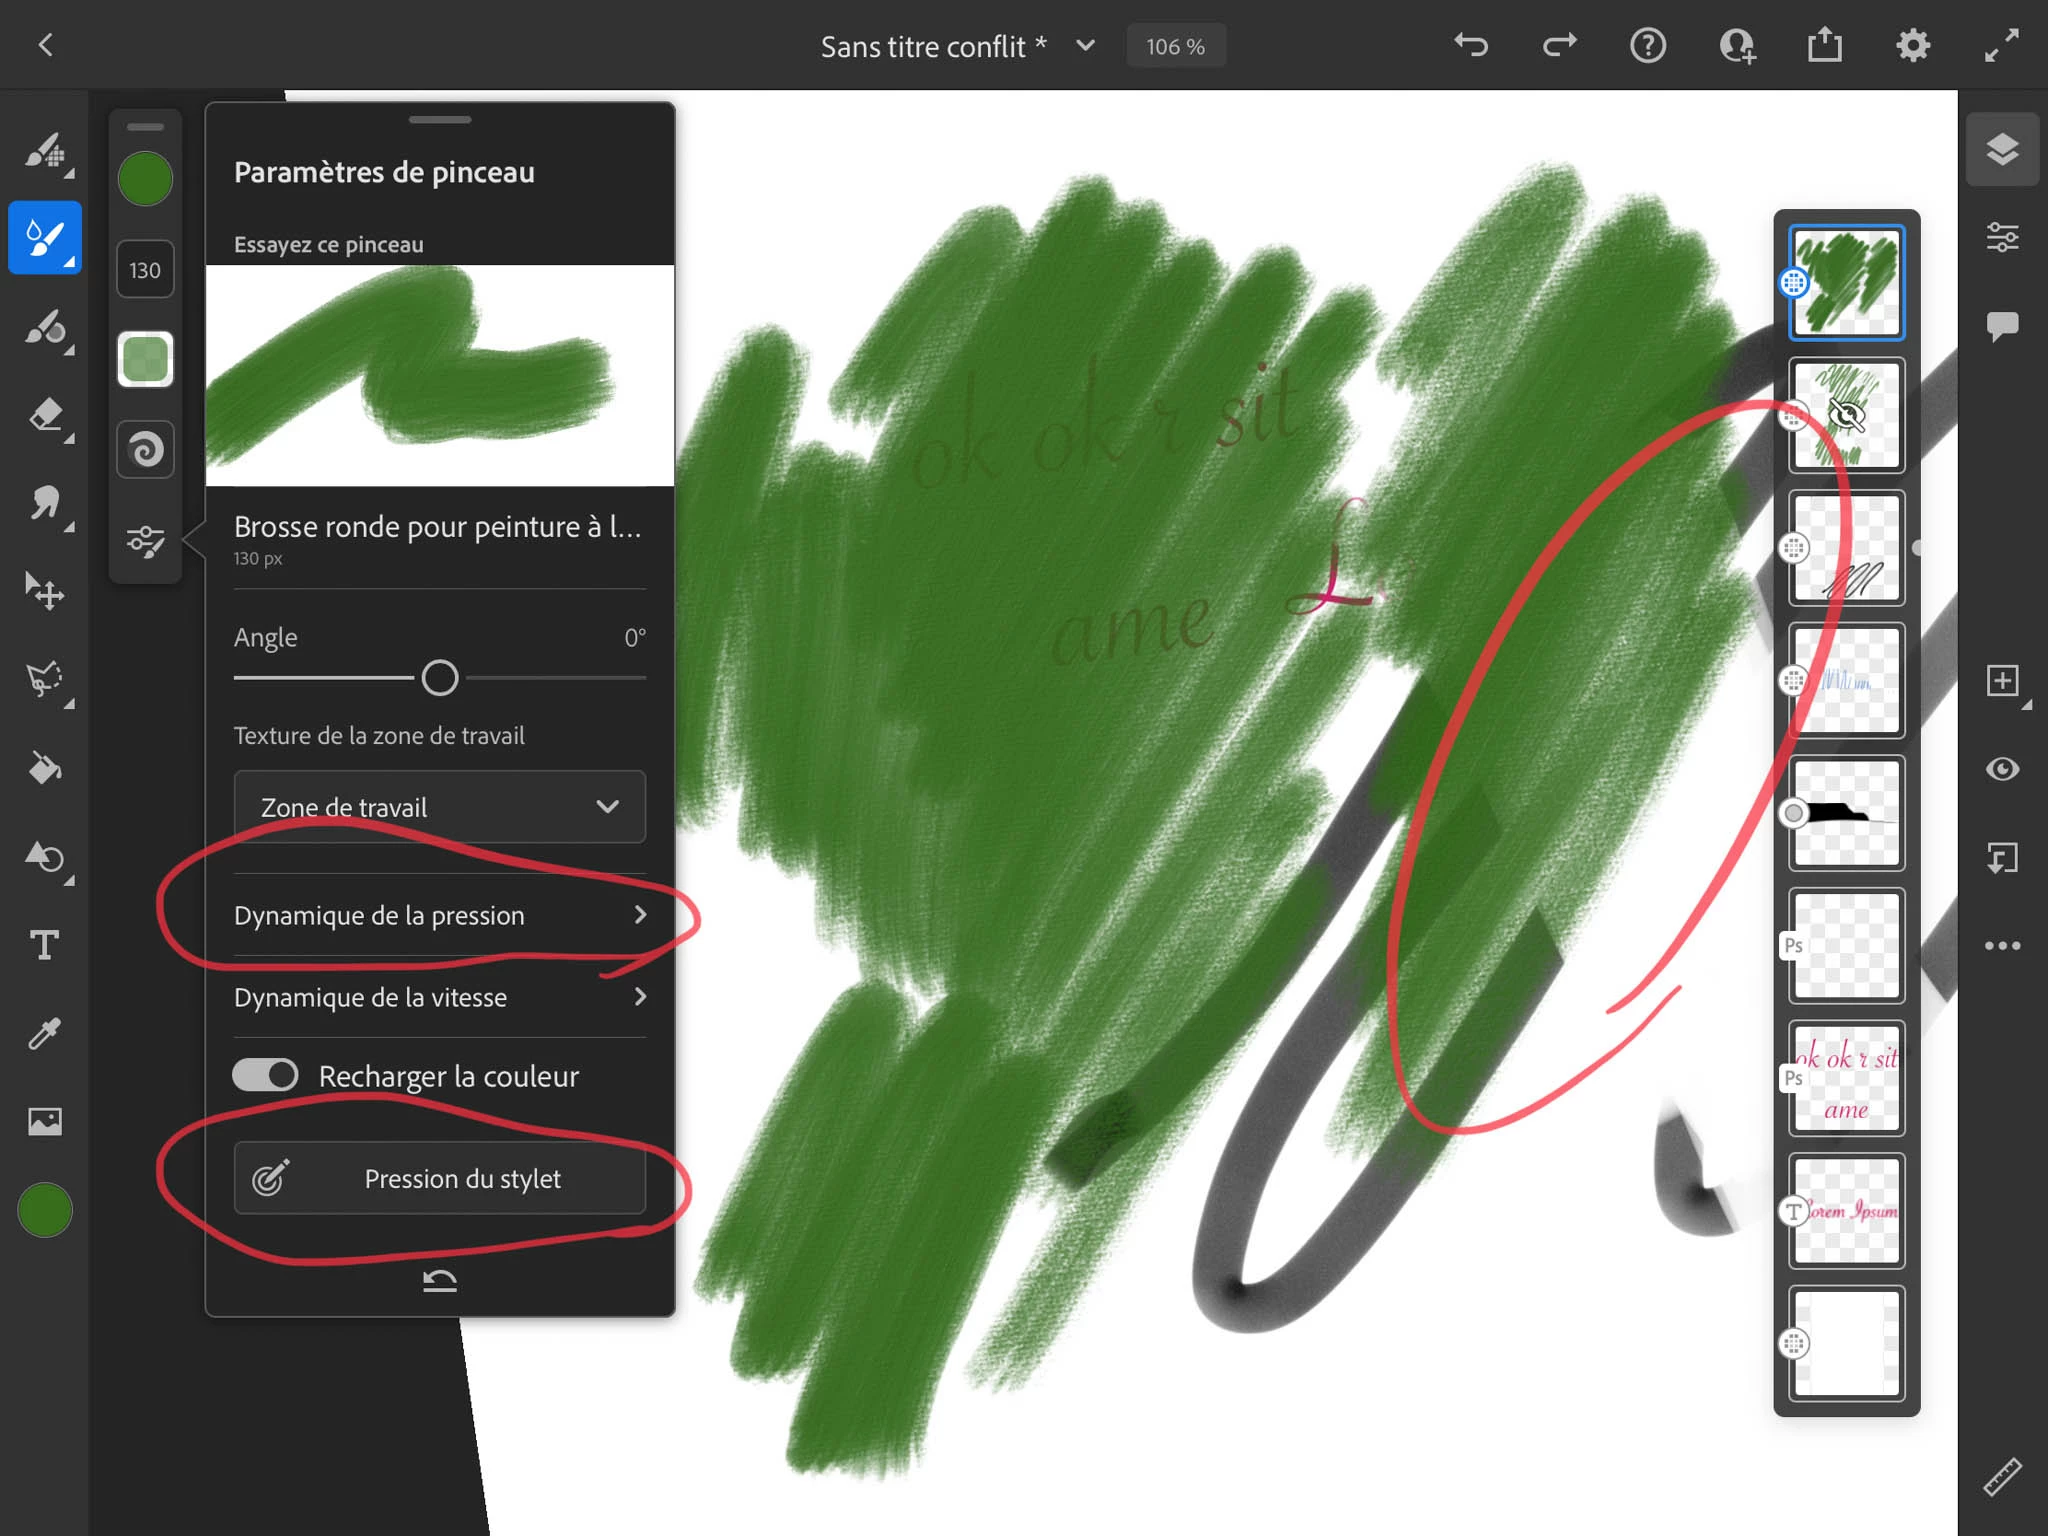Image resolution: width=2048 pixels, height=1536 pixels.
Task: Select the Lorem Ipsum text layer thumbnail
Action: (1846, 1211)
